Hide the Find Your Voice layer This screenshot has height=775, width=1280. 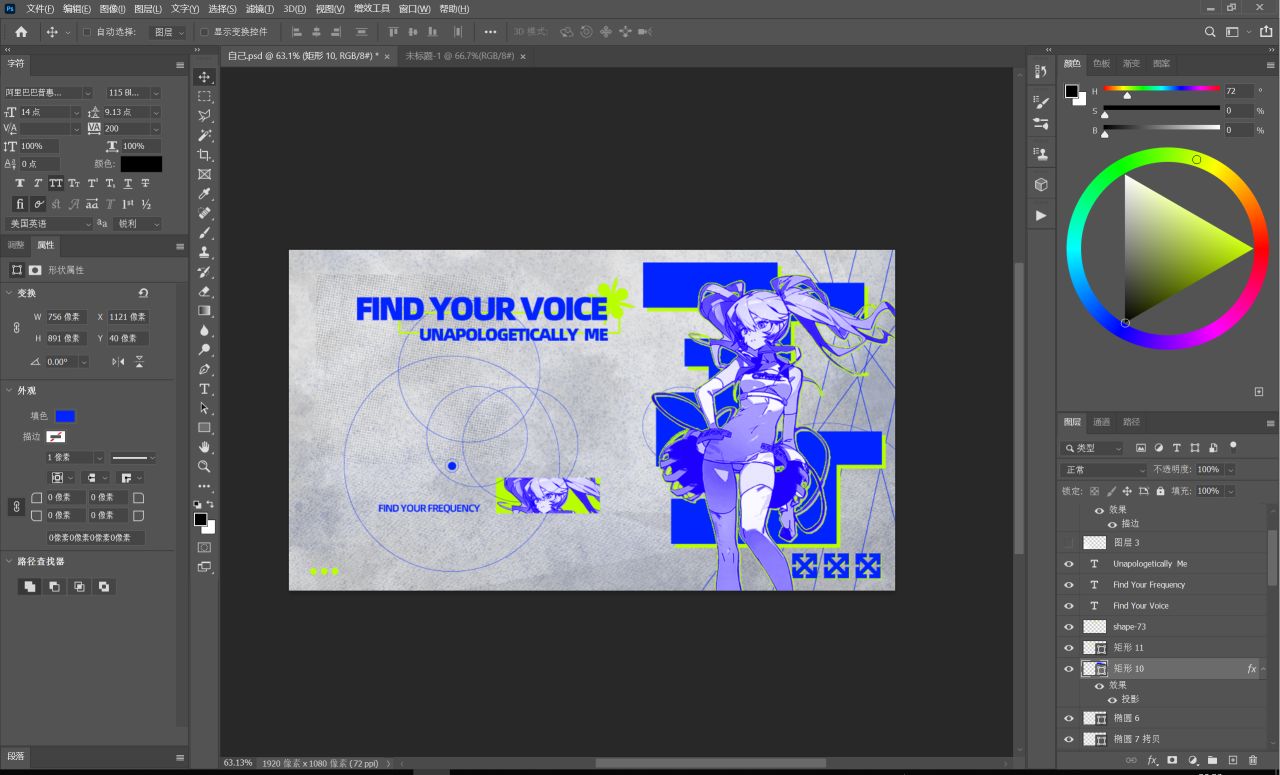1069,606
